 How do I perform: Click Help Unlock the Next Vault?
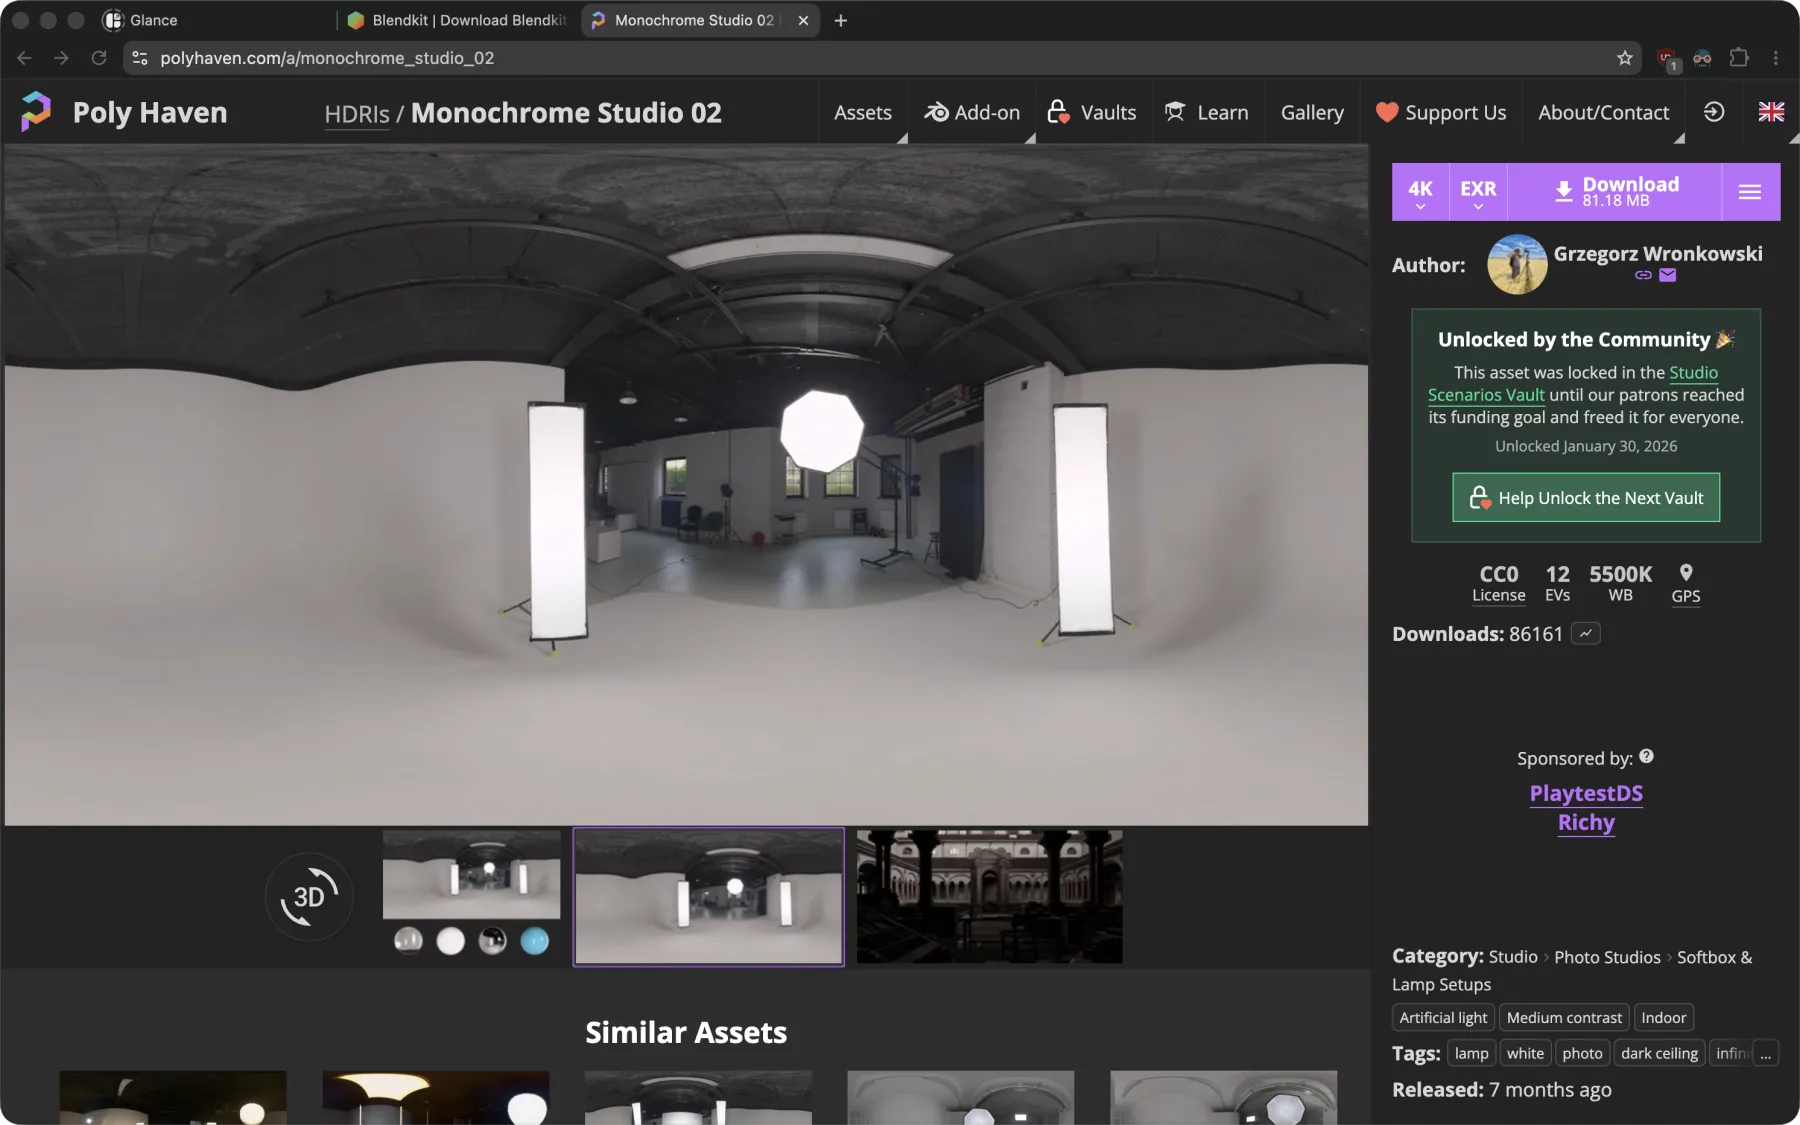(x=1586, y=497)
